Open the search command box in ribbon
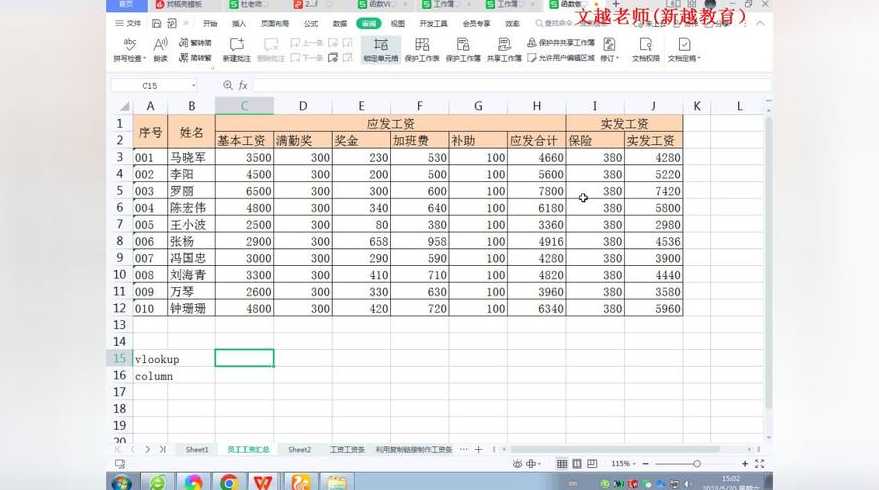Viewport: 879px width, 490px height. point(553,23)
